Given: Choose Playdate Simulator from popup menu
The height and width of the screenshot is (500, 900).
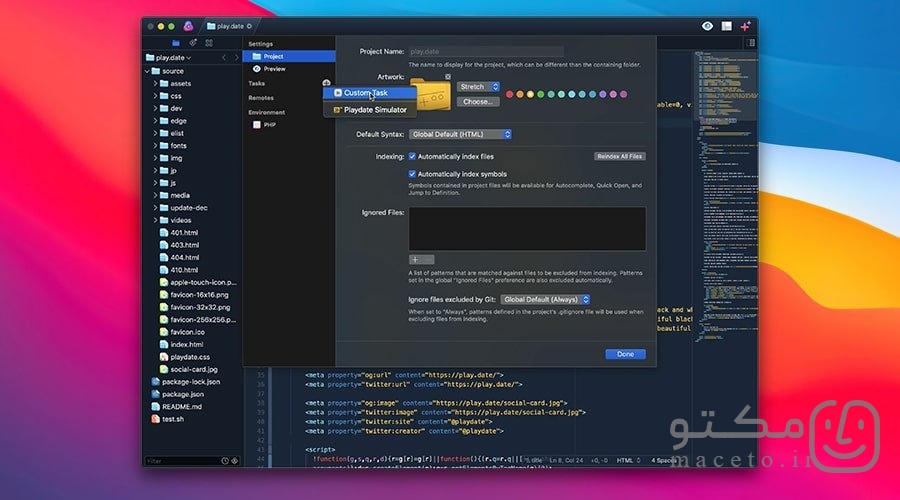Looking at the screenshot, I should pyautogui.click(x=370, y=110).
